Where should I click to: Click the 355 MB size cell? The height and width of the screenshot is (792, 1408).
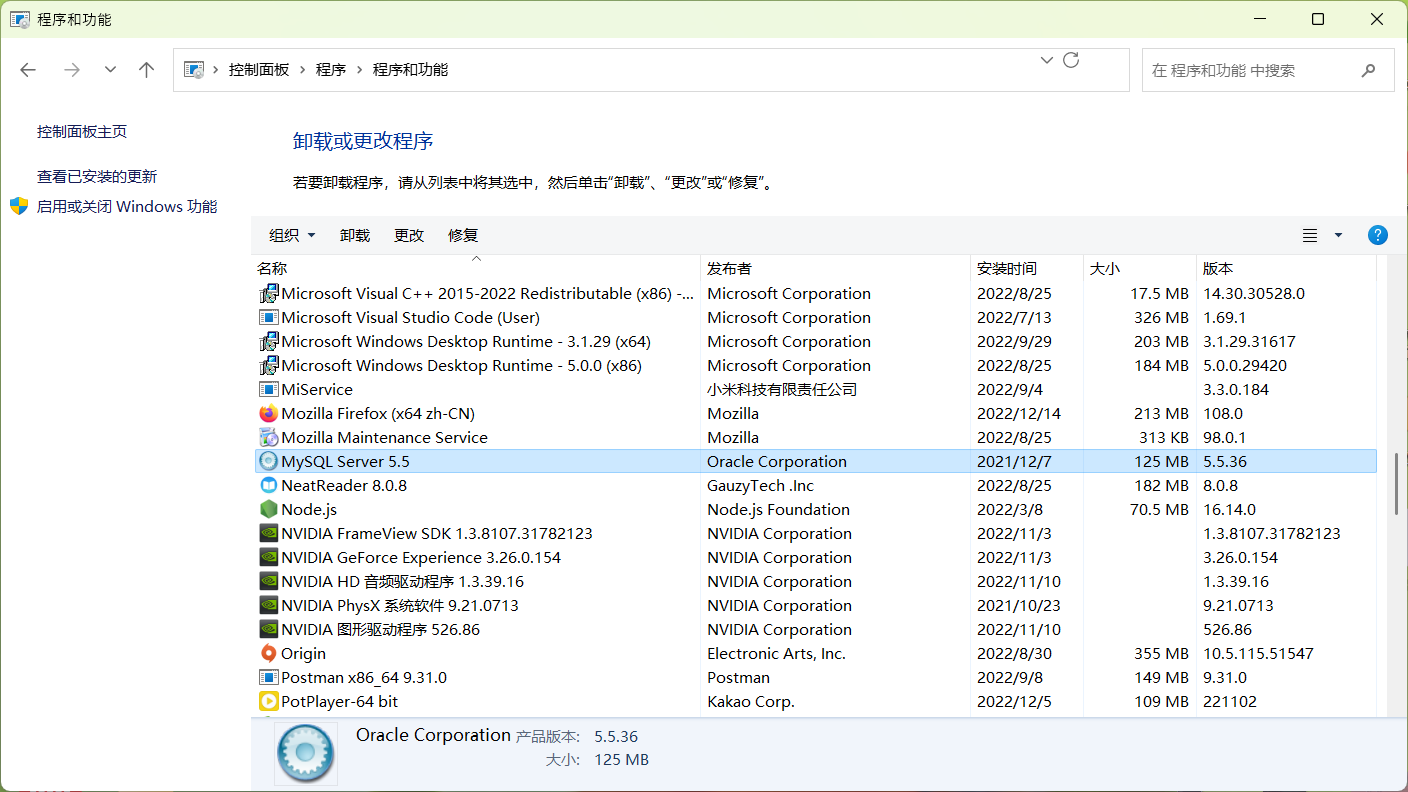pos(1162,653)
